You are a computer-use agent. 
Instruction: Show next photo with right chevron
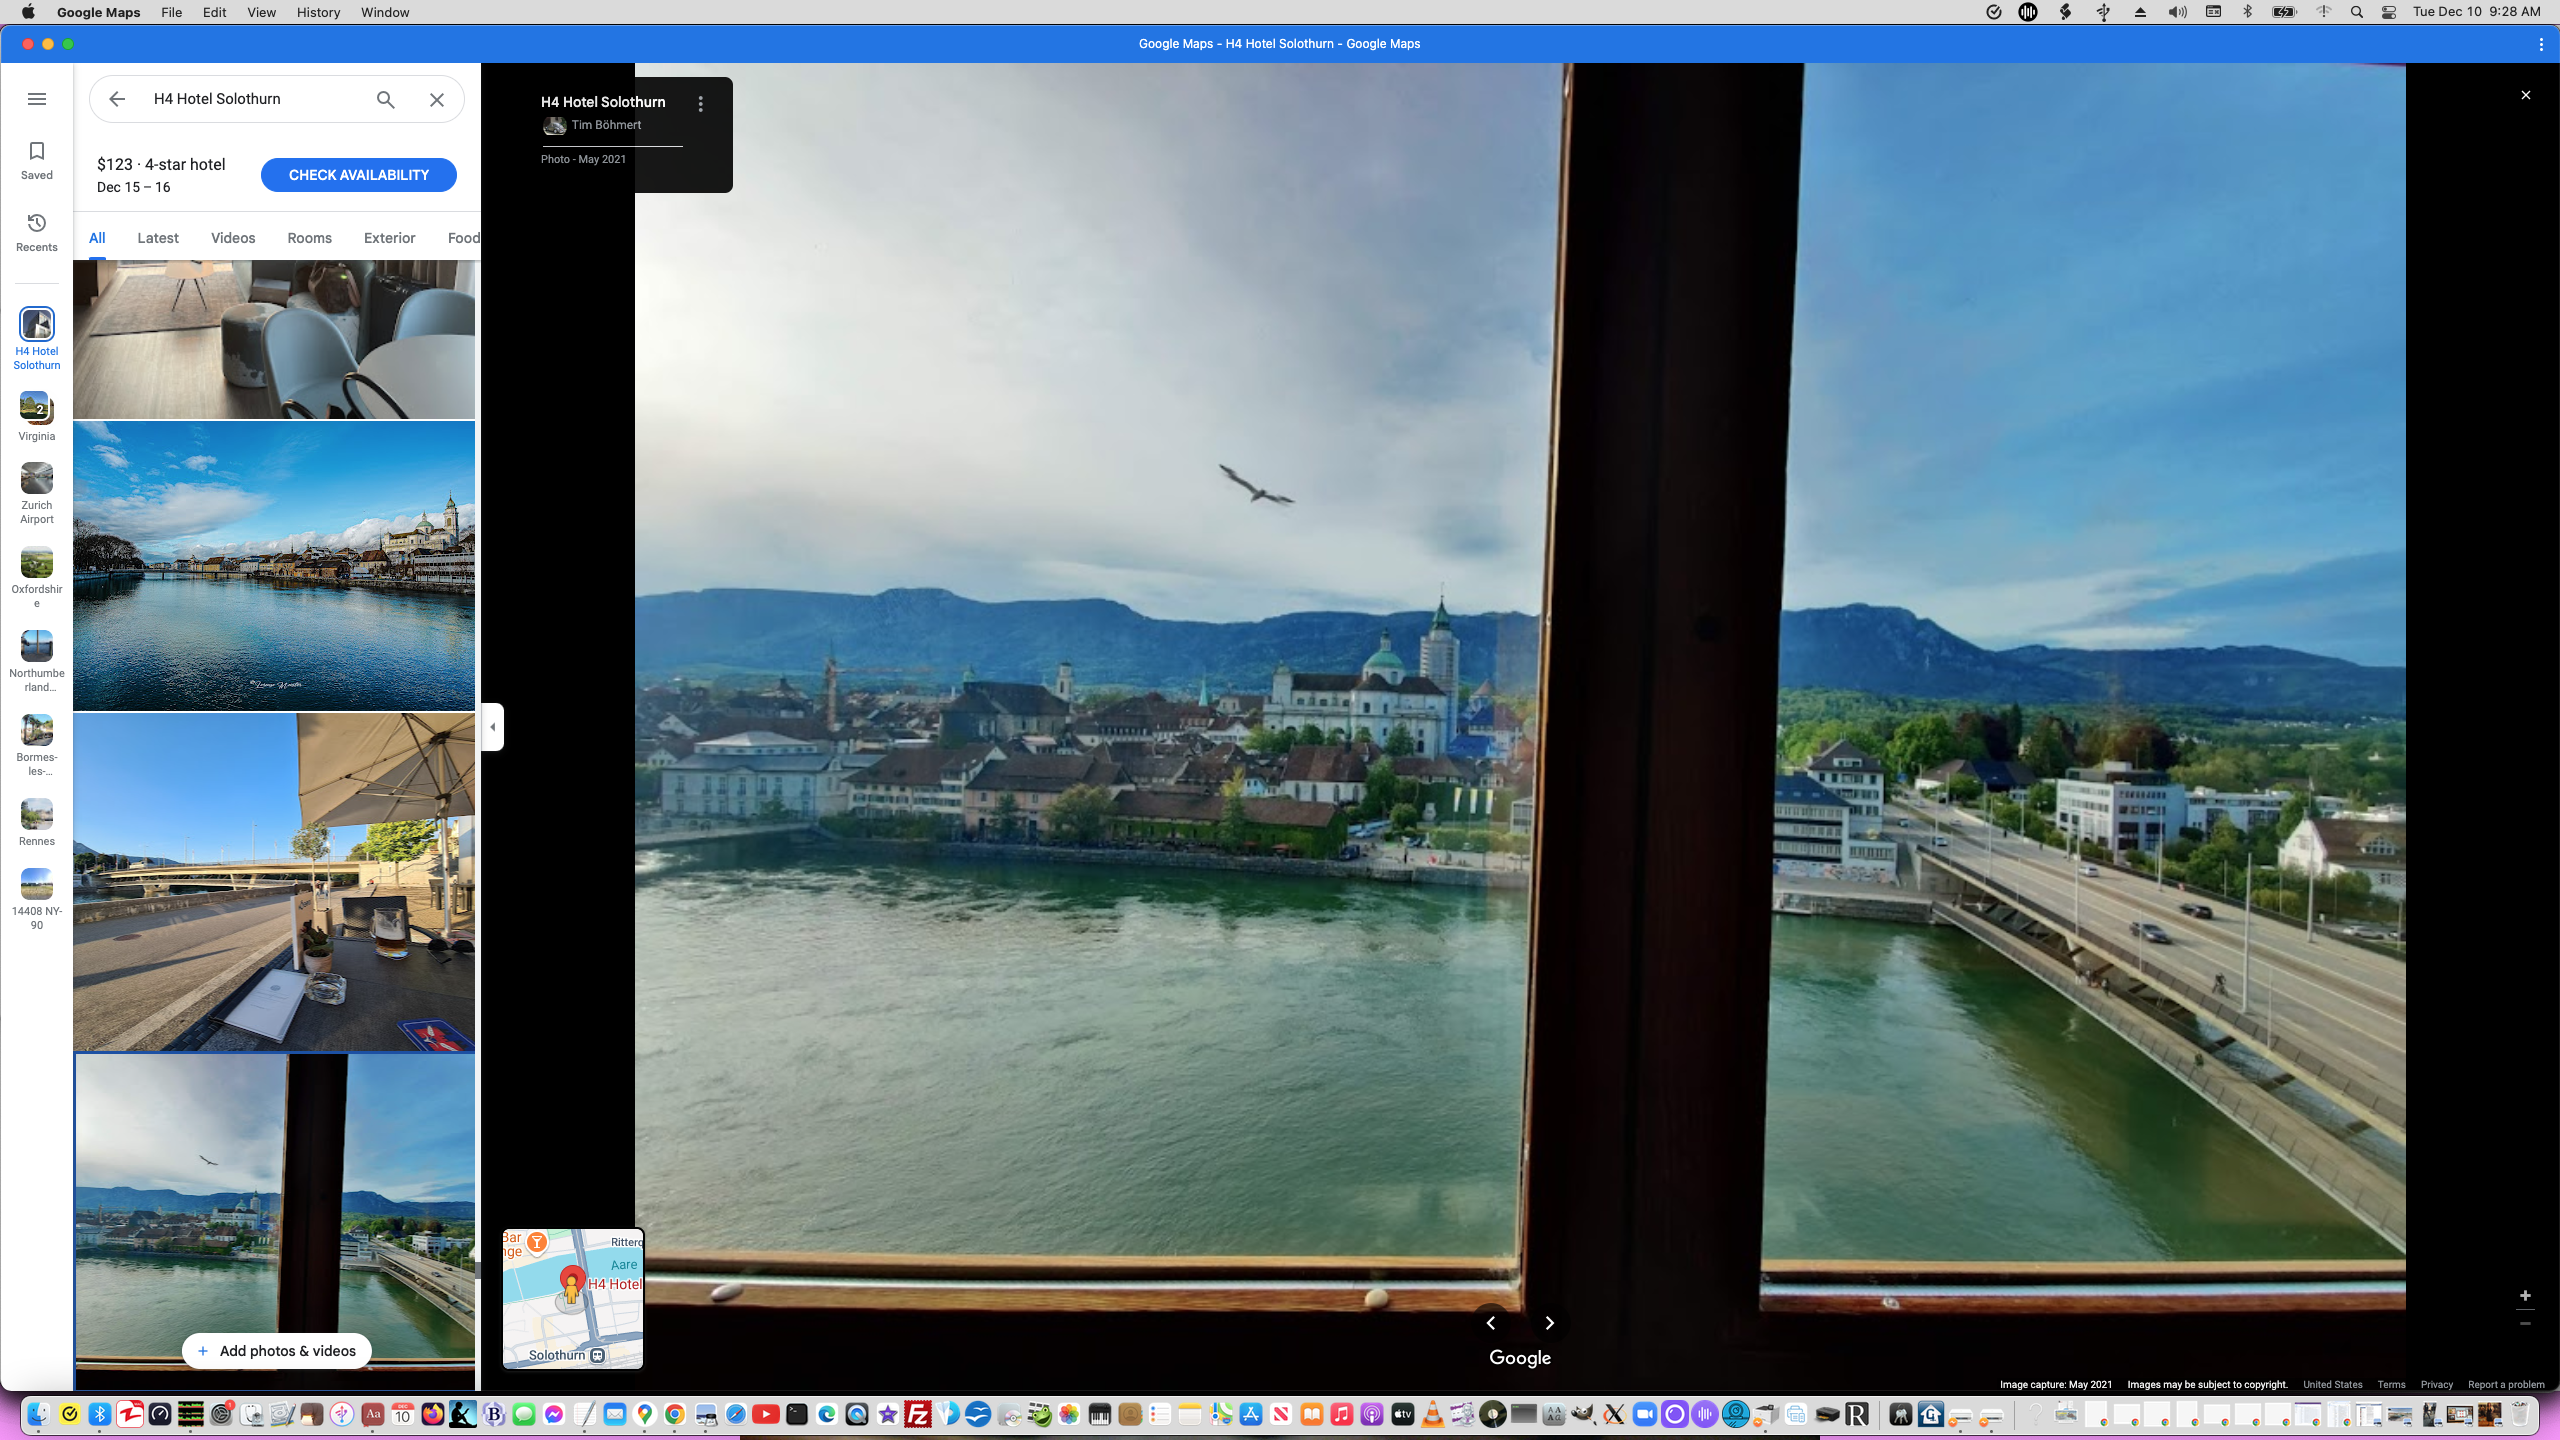tap(1550, 1323)
